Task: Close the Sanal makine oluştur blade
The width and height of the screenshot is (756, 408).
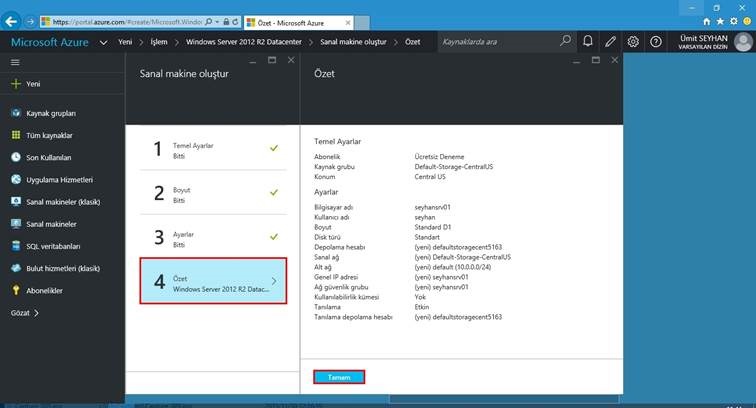Action: (x=291, y=60)
